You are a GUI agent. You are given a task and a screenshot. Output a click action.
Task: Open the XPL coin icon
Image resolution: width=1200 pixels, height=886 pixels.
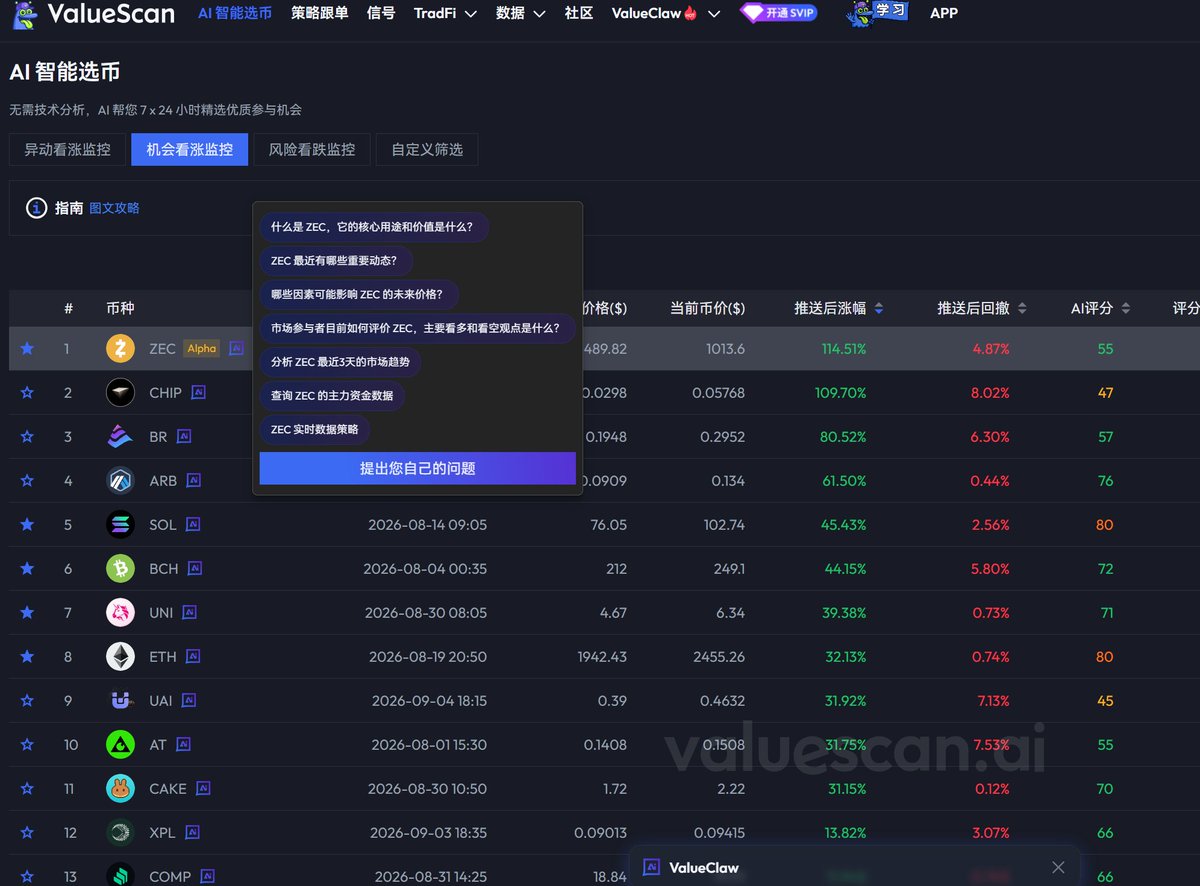pyautogui.click(x=120, y=833)
